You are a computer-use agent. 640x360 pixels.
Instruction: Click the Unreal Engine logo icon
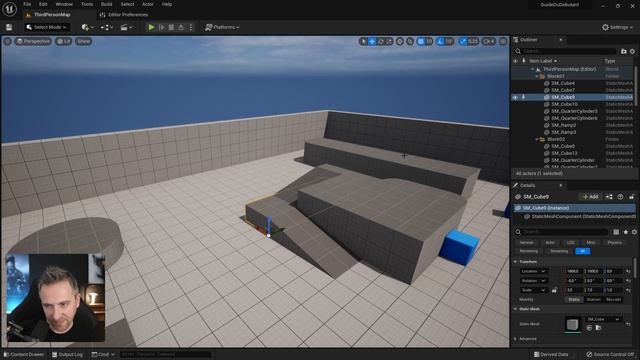[x=9, y=9]
